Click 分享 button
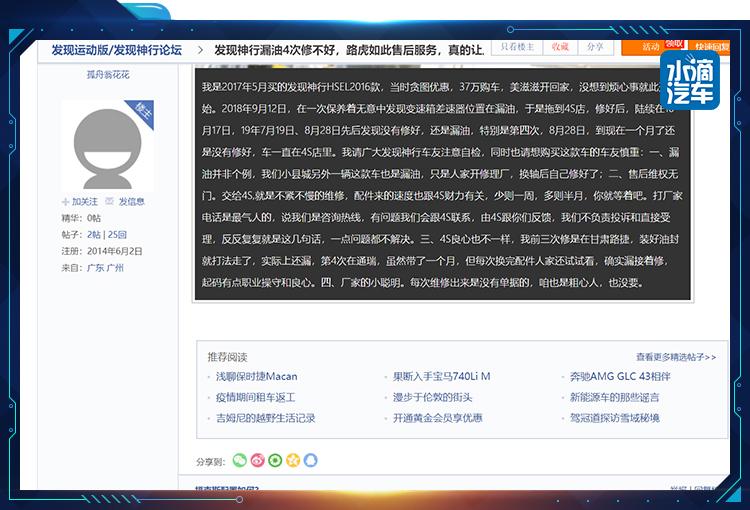The image size is (750, 510). tap(595, 47)
